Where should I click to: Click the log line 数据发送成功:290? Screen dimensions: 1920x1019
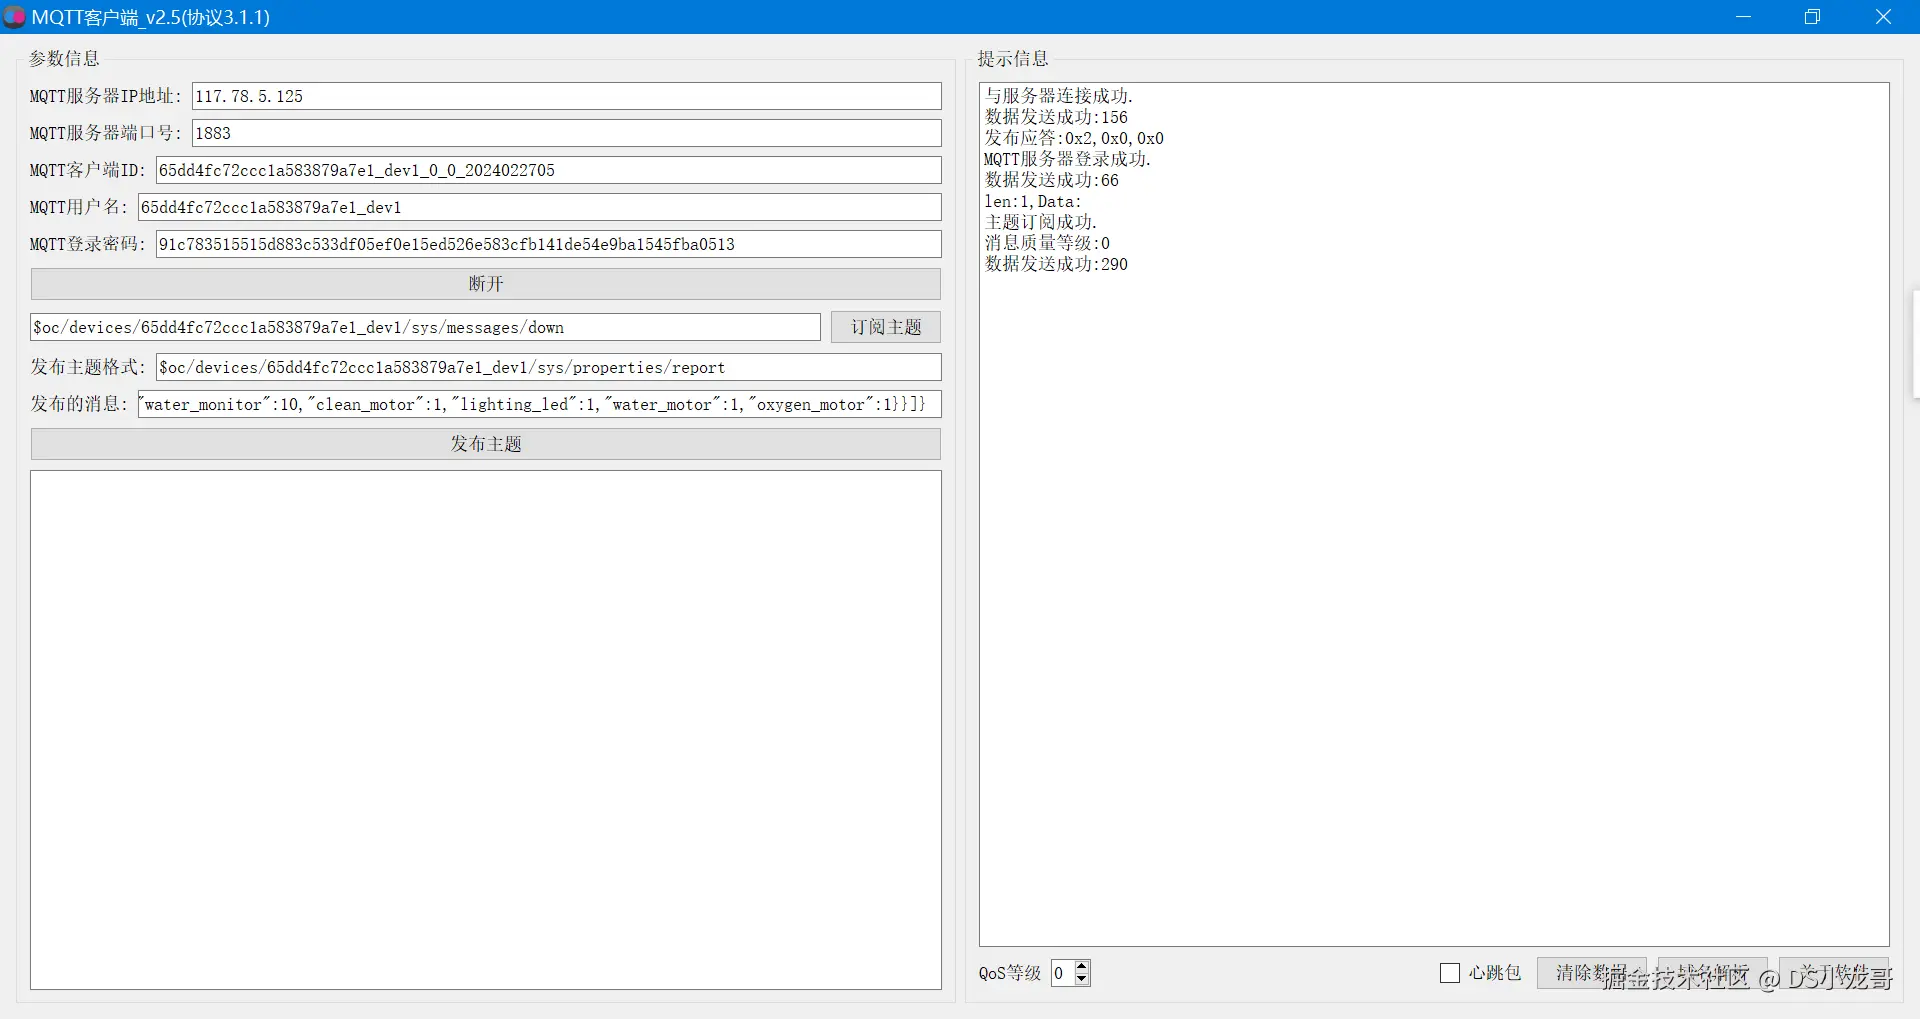point(1056,264)
